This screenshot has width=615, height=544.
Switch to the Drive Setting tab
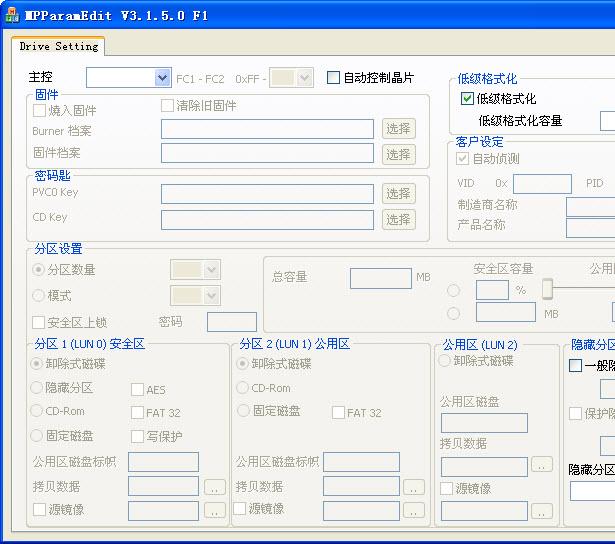coord(58,46)
